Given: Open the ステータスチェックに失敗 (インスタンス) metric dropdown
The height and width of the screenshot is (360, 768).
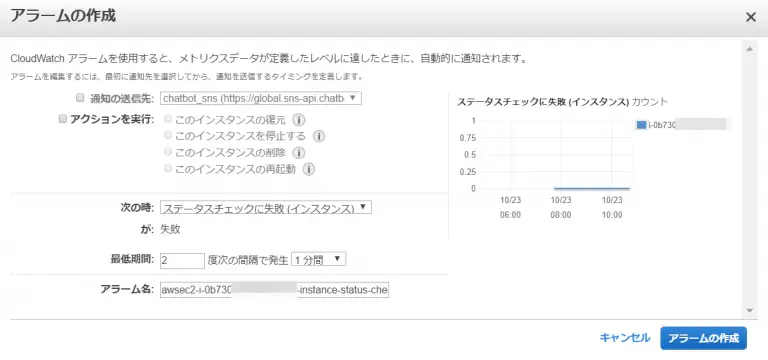Looking at the screenshot, I should [x=266, y=208].
